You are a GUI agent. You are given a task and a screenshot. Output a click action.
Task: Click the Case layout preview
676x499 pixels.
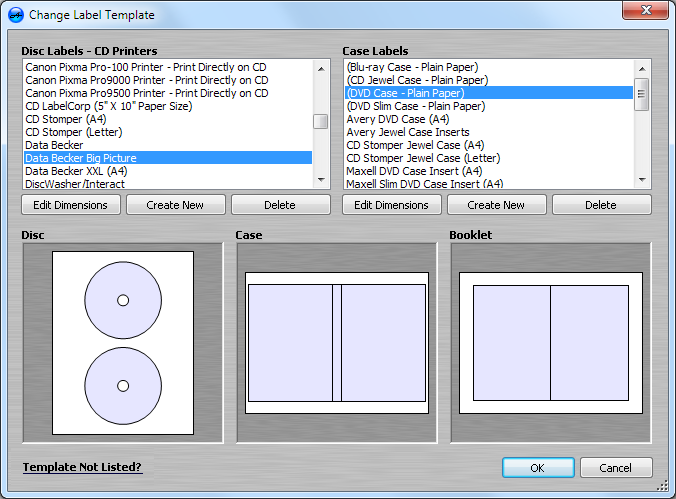pos(337,343)
